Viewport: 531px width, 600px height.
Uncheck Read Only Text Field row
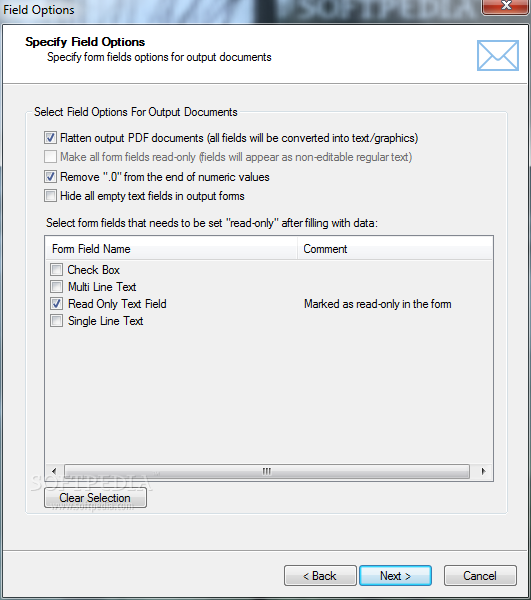[x=57, y=303]
